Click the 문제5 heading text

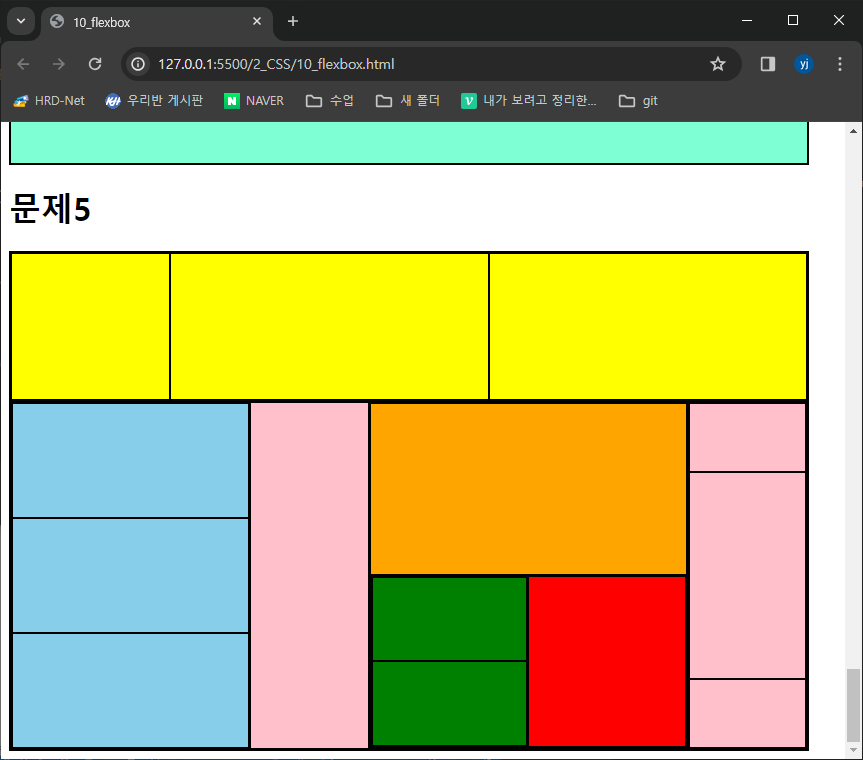click(52, 209)
